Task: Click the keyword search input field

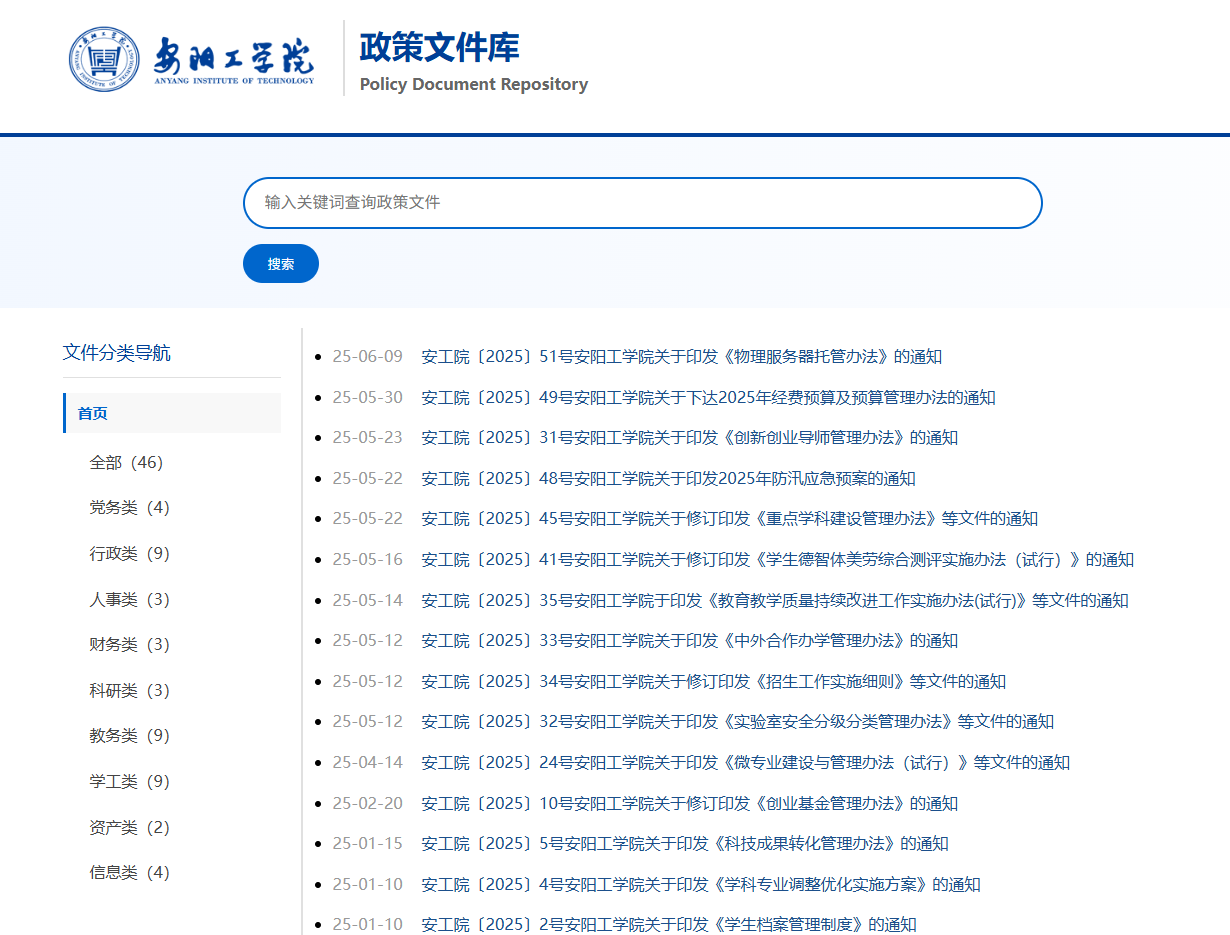Action: pyautogui.click(x=642, y=203)
